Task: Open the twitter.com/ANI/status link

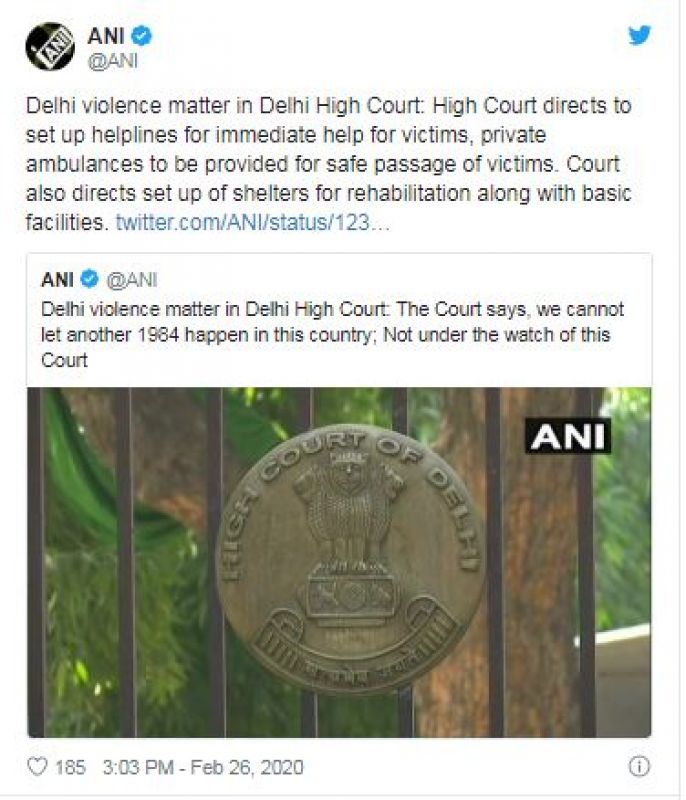Action: (252, 222)
